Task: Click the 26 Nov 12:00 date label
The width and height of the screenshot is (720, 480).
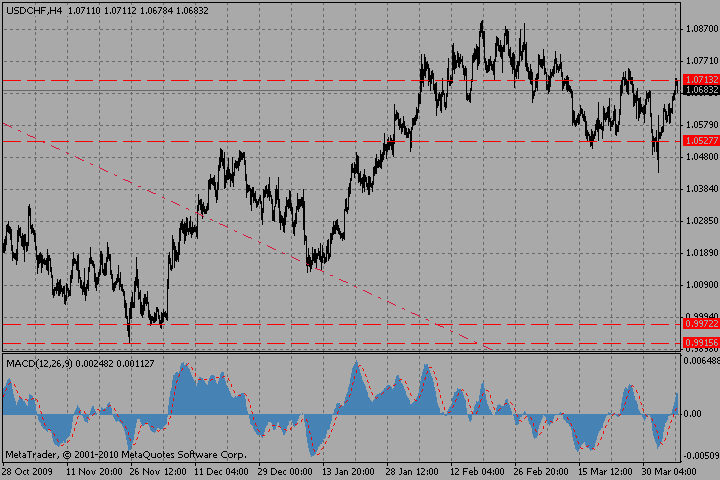Action: [x=158, y=472]
